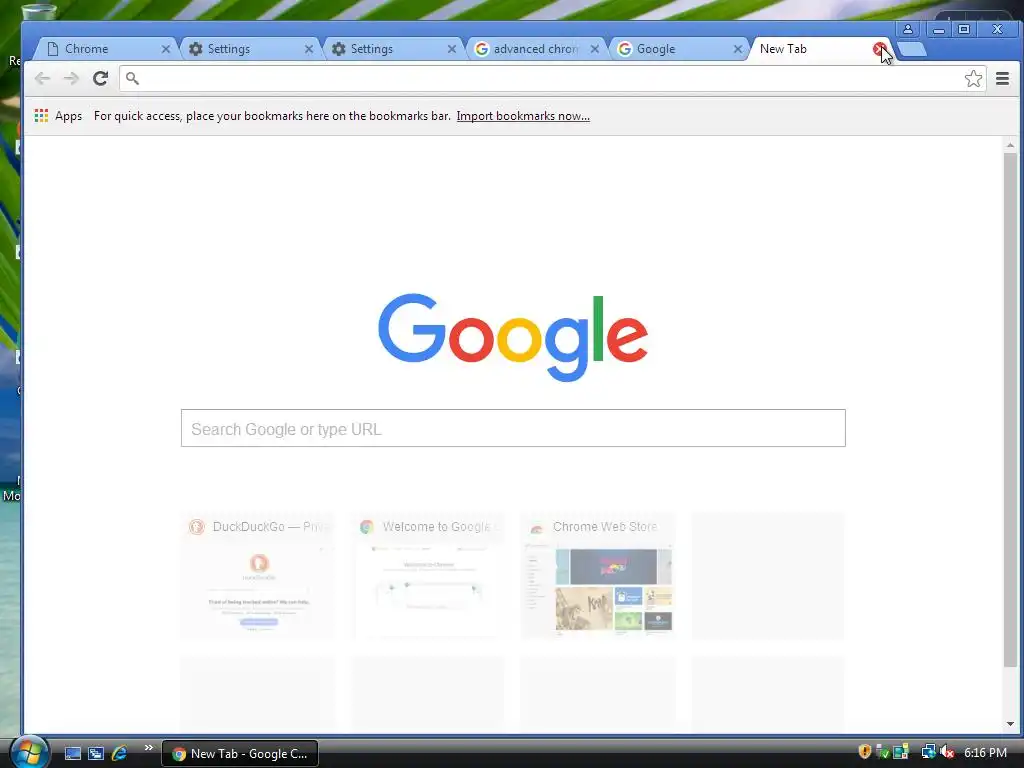Go back with the back arrow
Viewport: 1024px width, 768px height.
tap(42, 79)
